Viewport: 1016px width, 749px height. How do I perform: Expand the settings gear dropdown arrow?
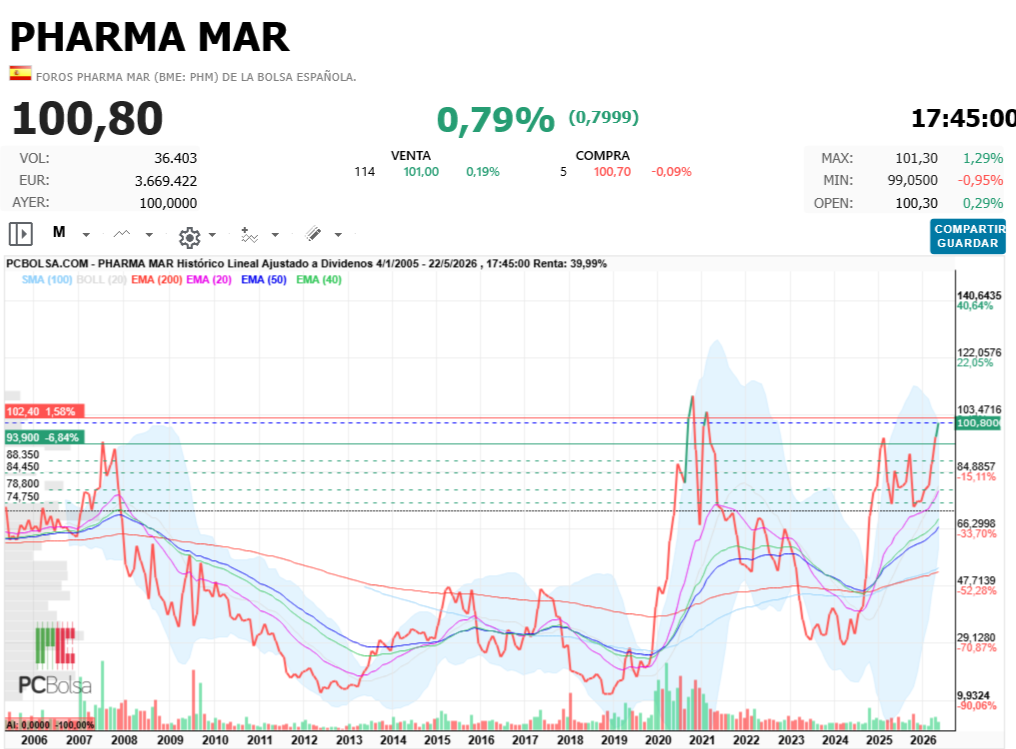tap(212, 235)
